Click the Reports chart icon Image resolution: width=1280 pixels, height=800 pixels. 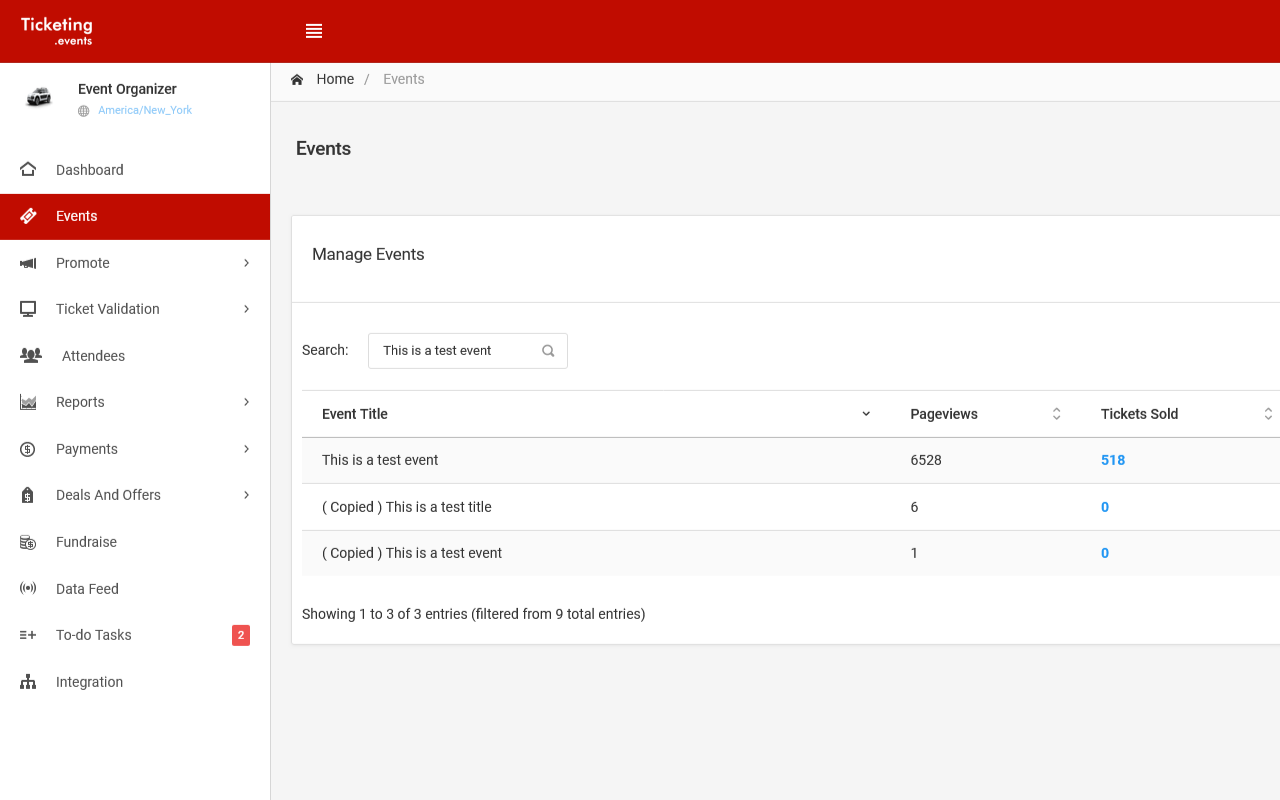click(28, 402)
